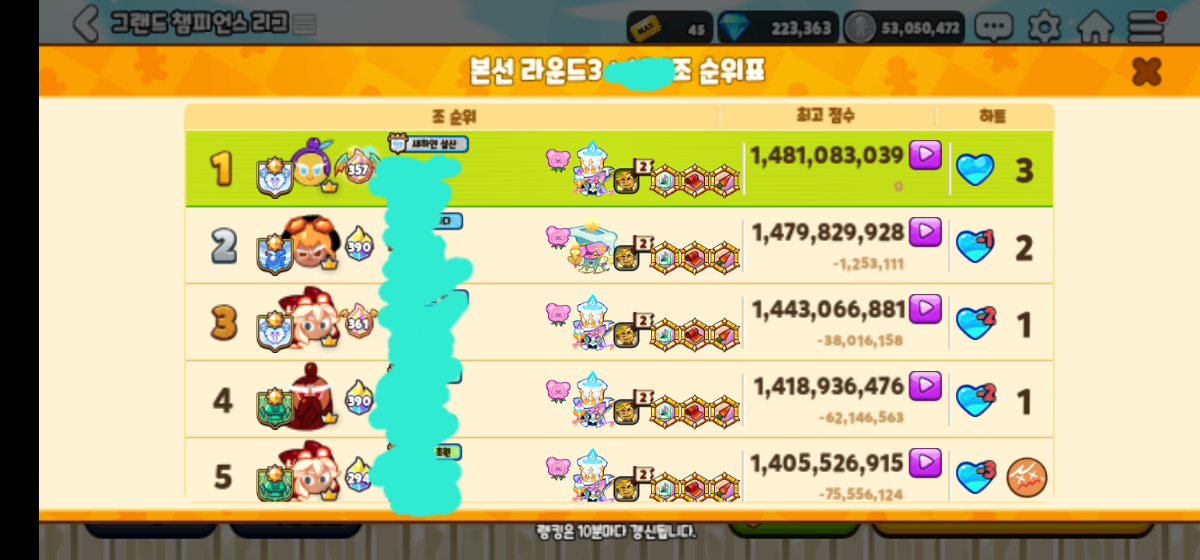Screen dimensions: 1200x560
Task: Play replay for the 1,443,066,881 score
Action: (926, 308)
